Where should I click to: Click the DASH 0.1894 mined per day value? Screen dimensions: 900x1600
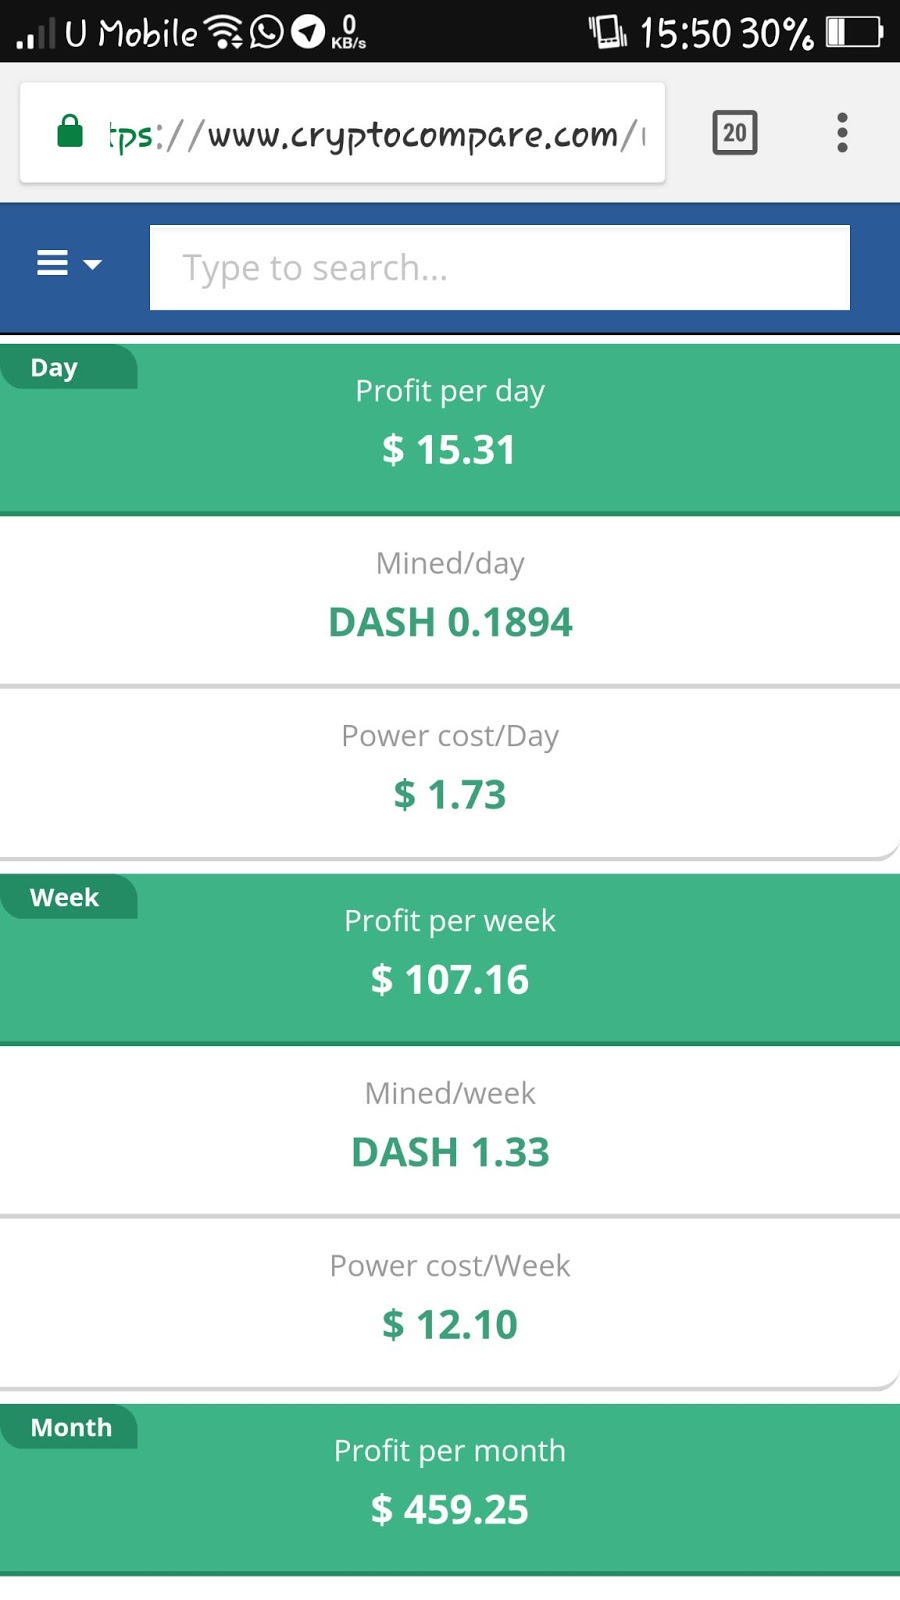coord(450,623)
